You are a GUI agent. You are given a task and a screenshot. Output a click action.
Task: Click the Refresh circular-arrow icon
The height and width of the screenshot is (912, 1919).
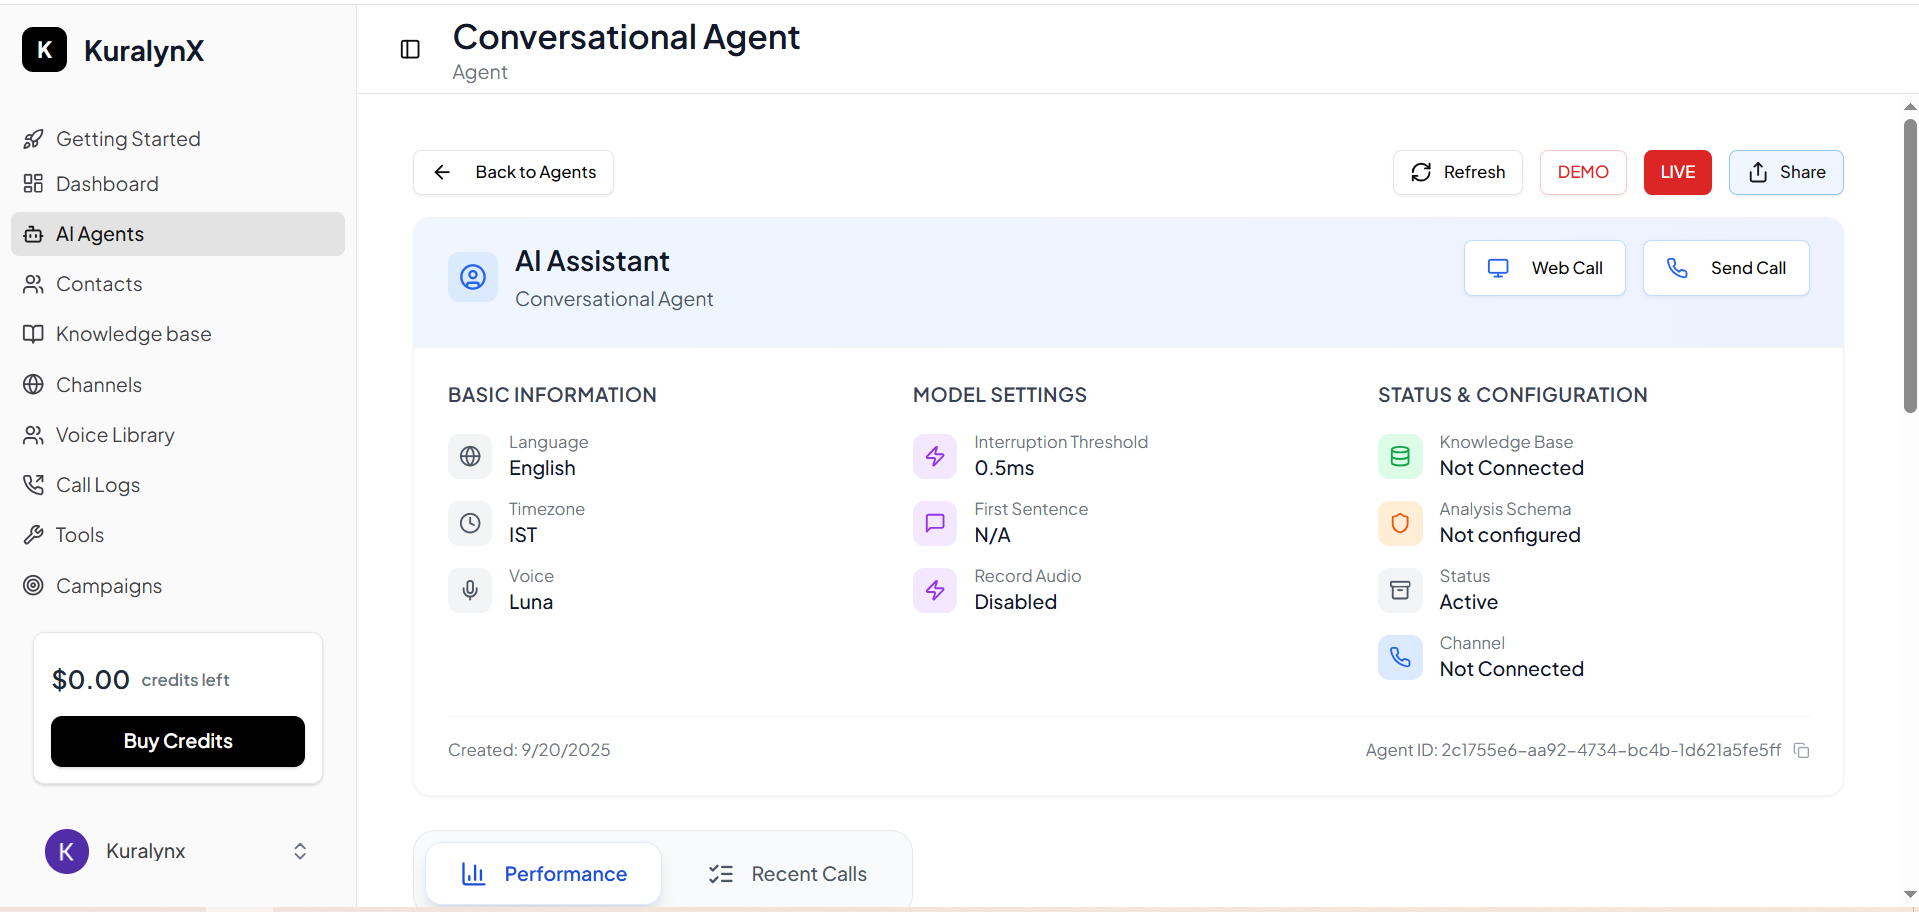(x=1421, y=172)
